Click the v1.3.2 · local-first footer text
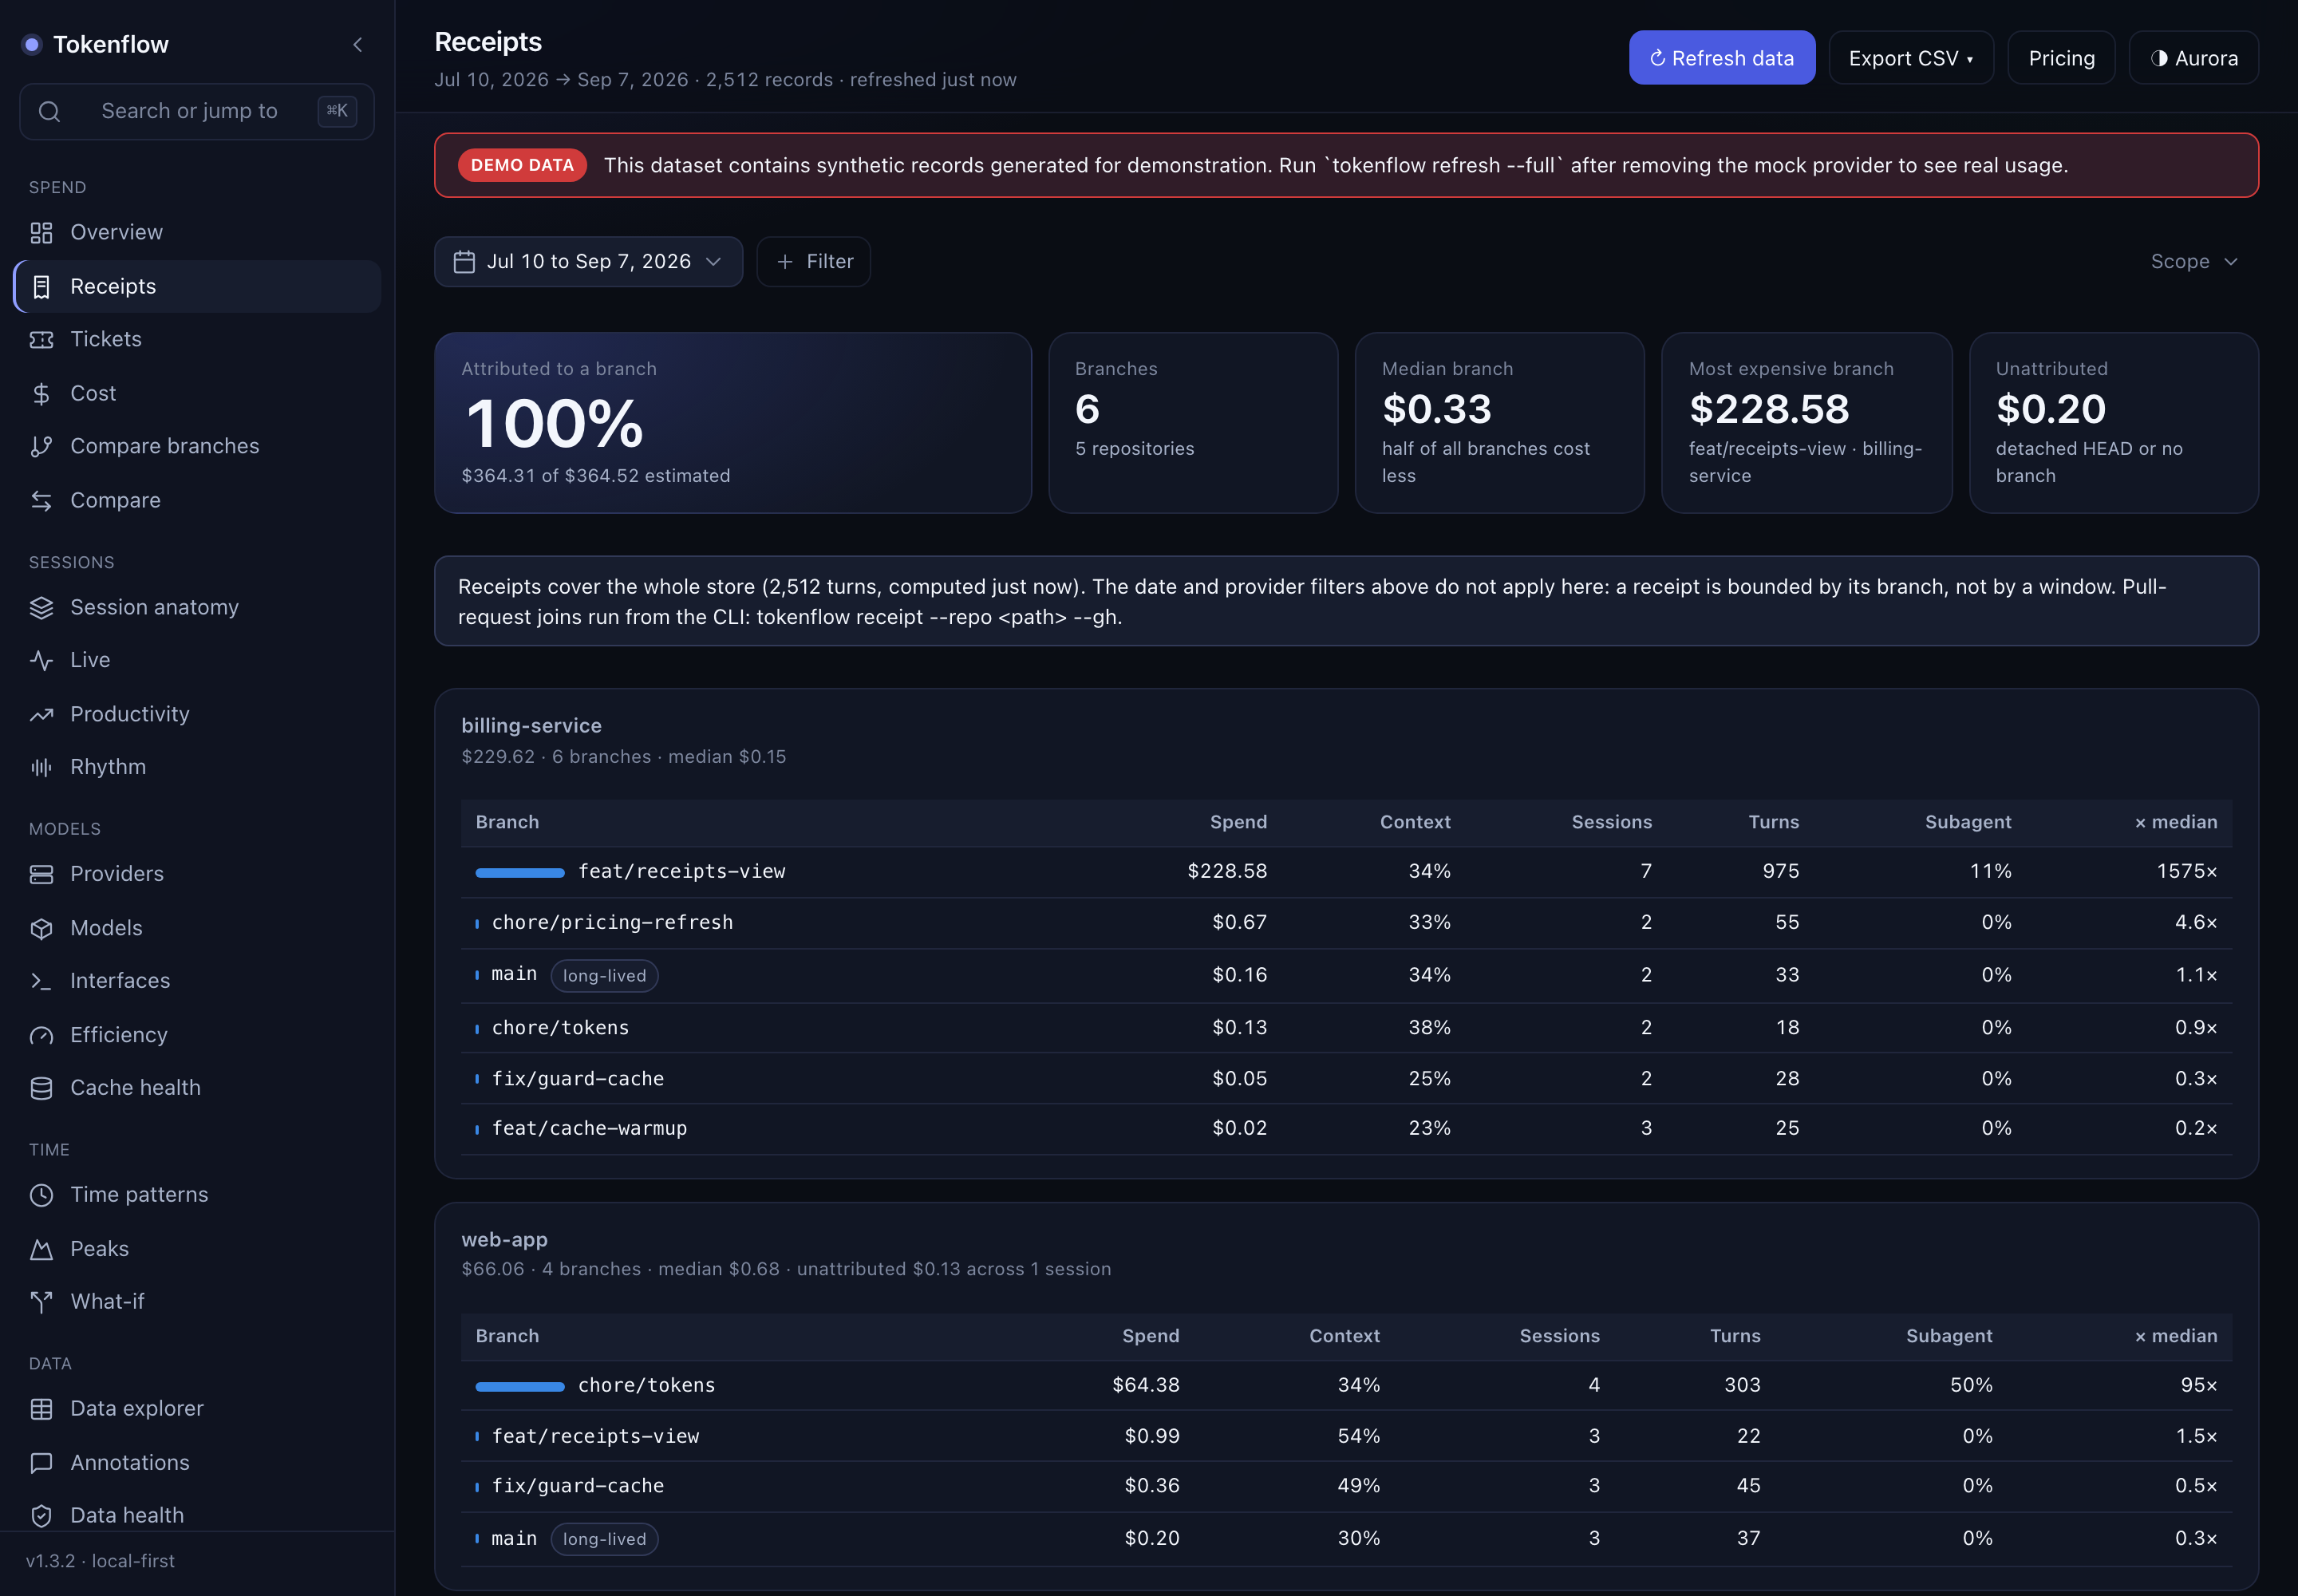 (x=100, y=1562)
